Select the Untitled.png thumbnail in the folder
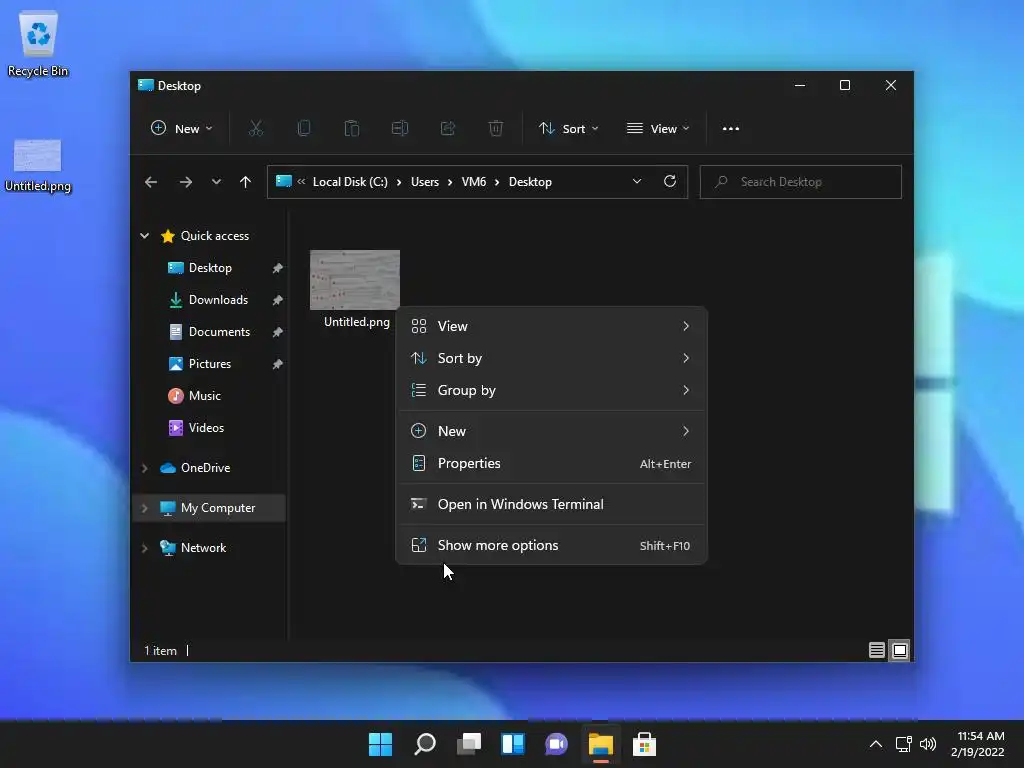This screenshot has width=1024, height=768. [355, 280]
